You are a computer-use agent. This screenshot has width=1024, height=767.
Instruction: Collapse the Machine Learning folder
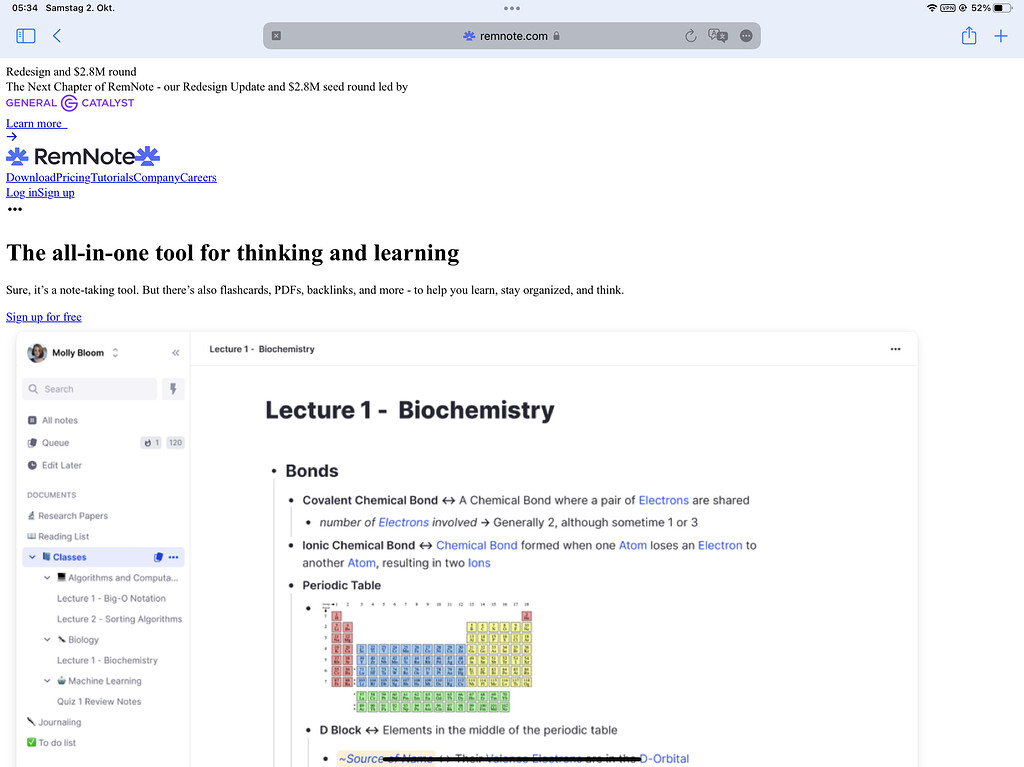pos(46,680)
